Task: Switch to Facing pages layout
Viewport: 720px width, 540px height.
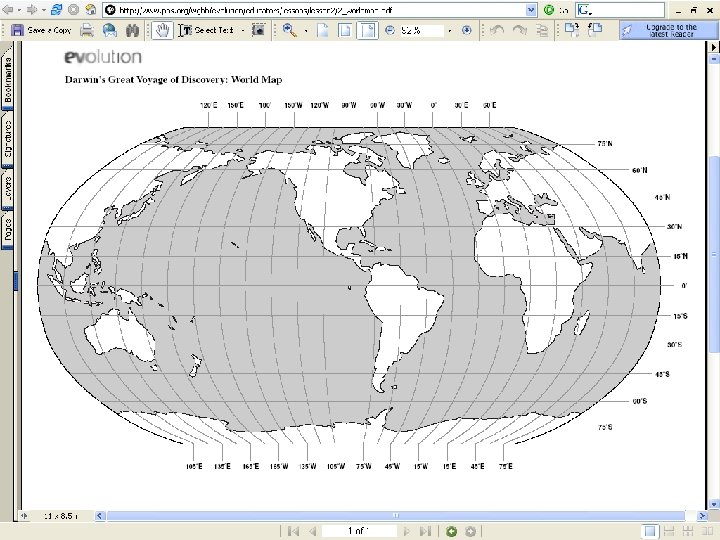Action: (x=707, y=531)
